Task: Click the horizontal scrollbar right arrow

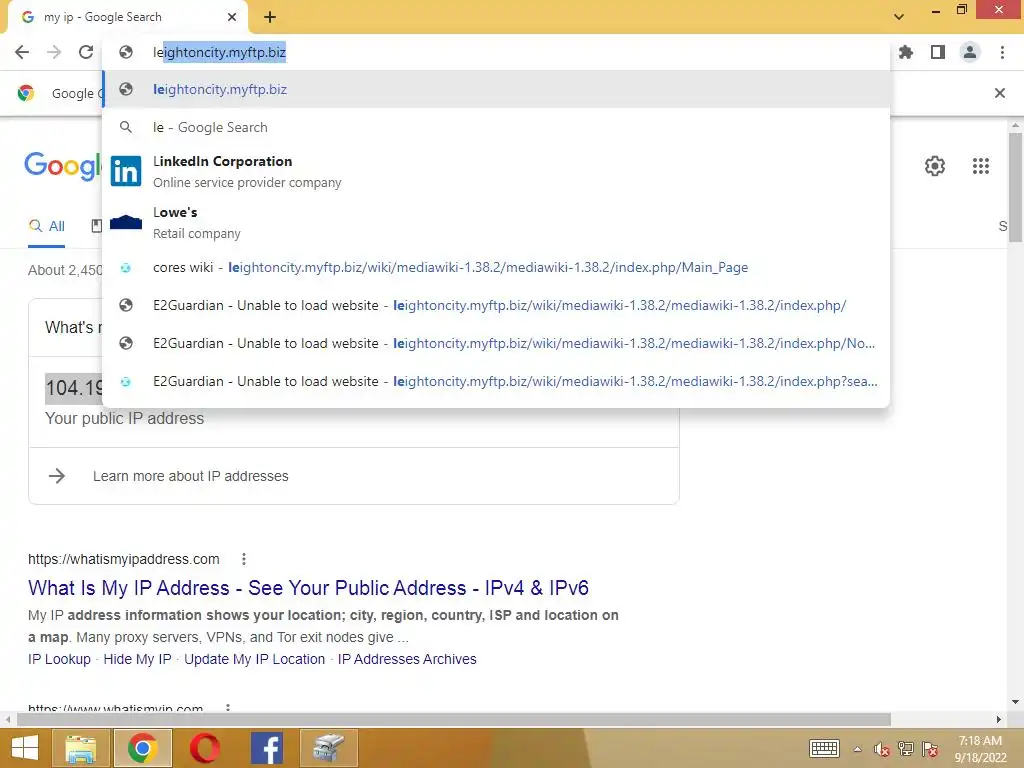Action: pyautogui.click(x=998, y=719)
